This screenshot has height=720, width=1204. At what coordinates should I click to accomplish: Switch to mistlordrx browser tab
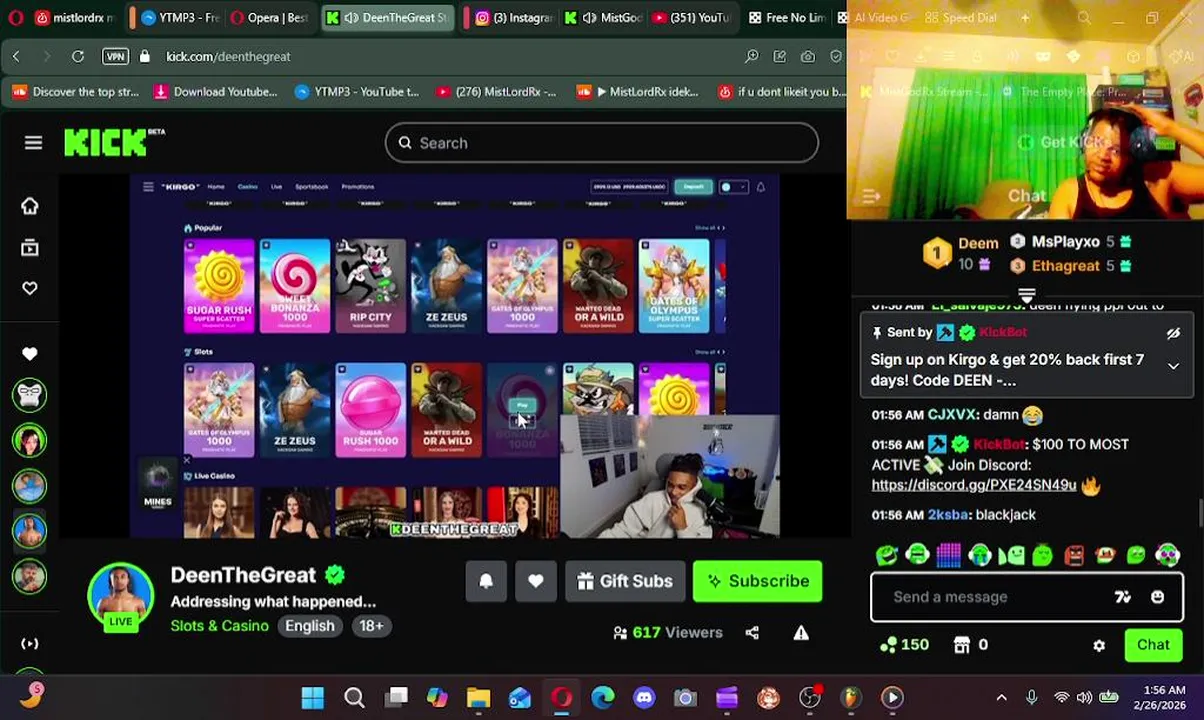pos(75,18)
